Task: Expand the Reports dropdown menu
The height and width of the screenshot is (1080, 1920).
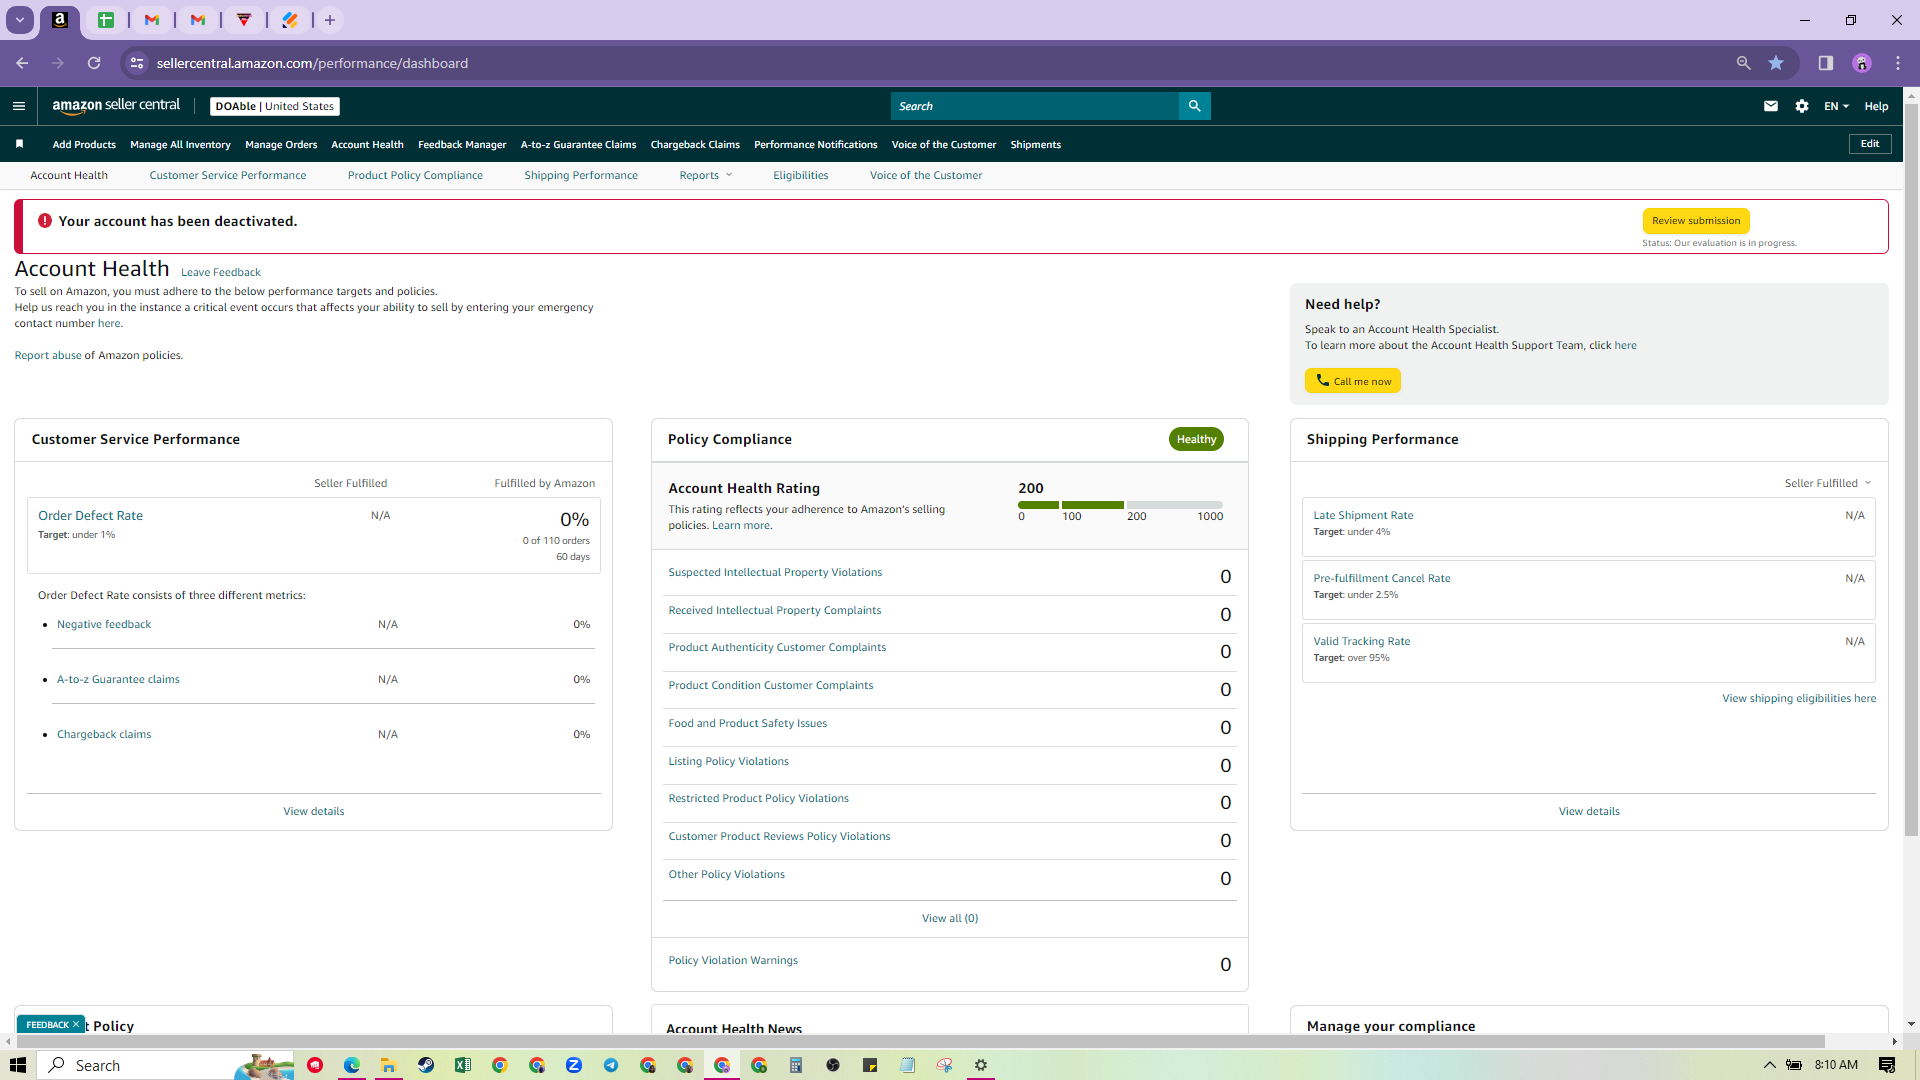Action: pos(705,175)
